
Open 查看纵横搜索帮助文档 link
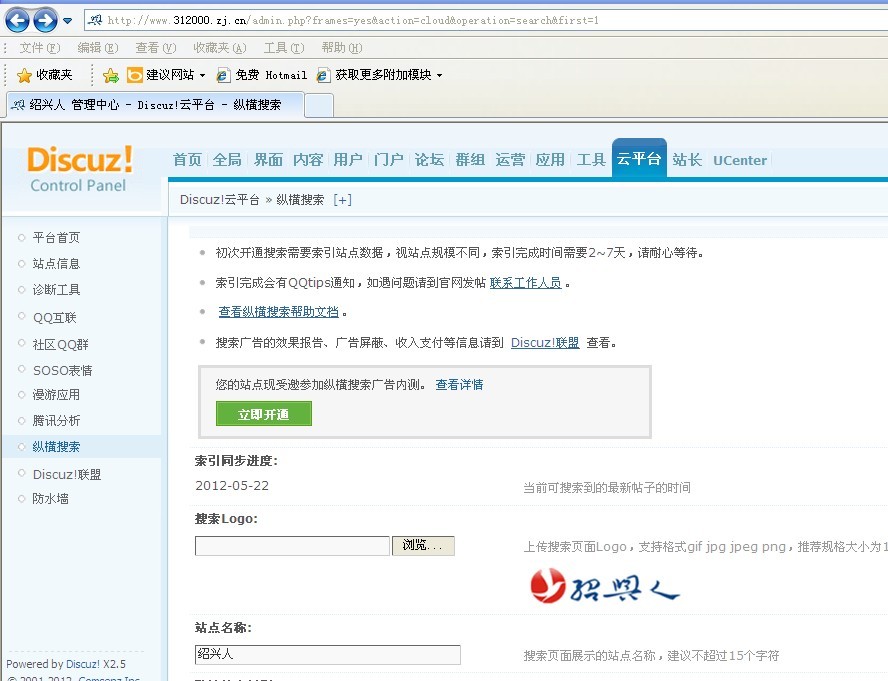(278, 312)
